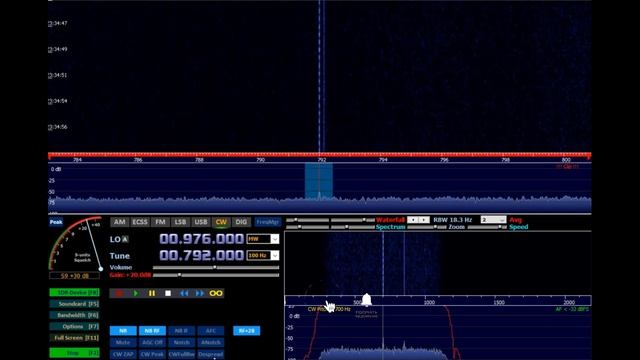Toggle the ANotch button
The height and width of the screenshot is (360, 640).
211,342
